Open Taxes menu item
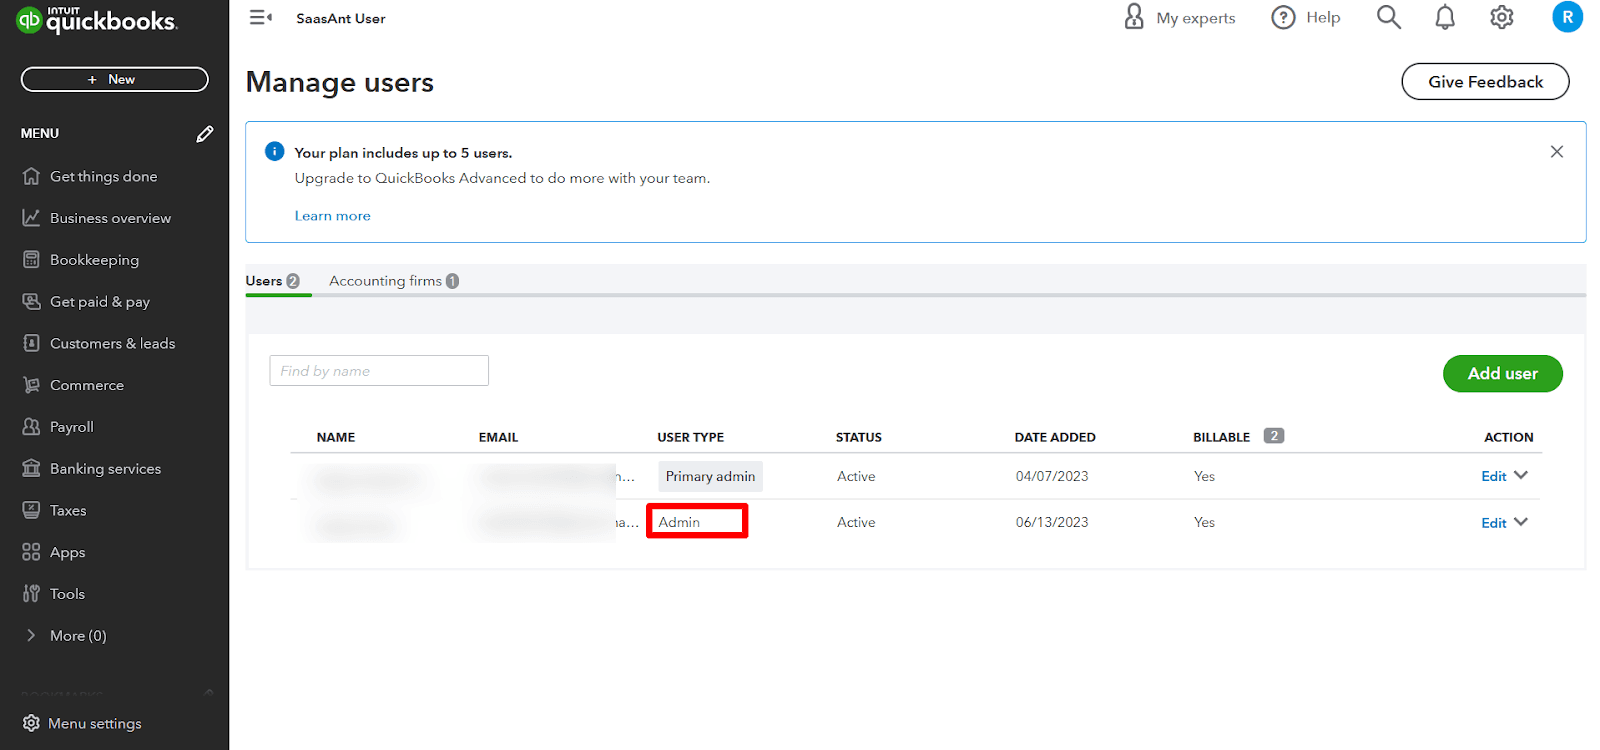This screenshot has width=1600, height=750. pyautogui.click(x=68, y=510)
